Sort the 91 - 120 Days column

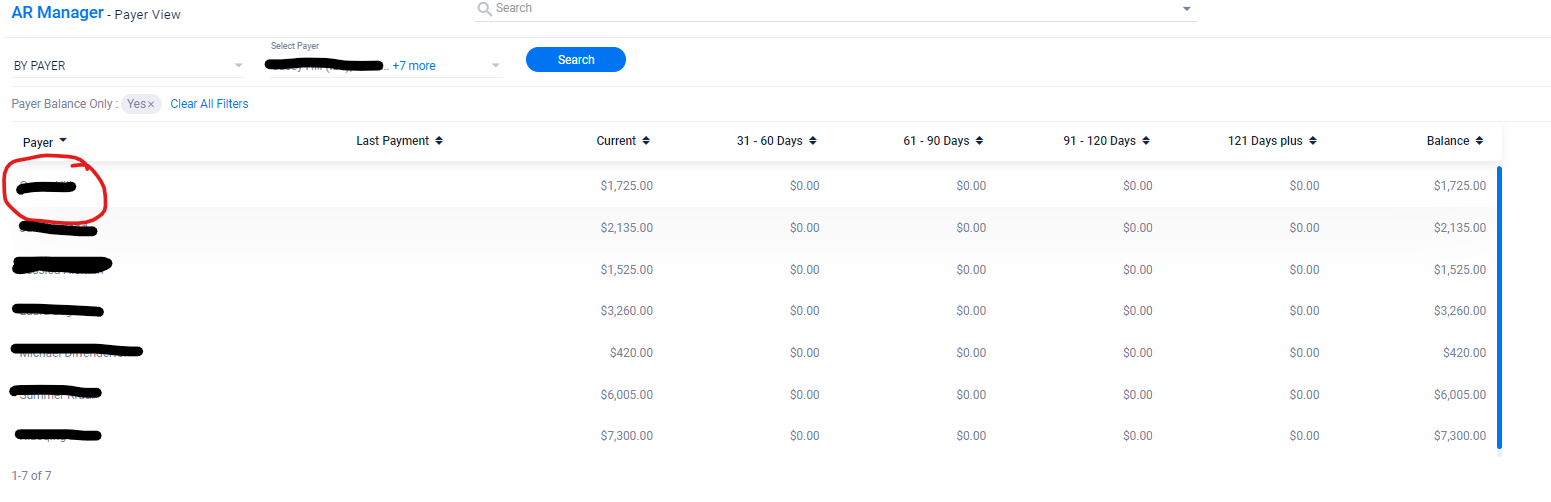click(1146, 141)
